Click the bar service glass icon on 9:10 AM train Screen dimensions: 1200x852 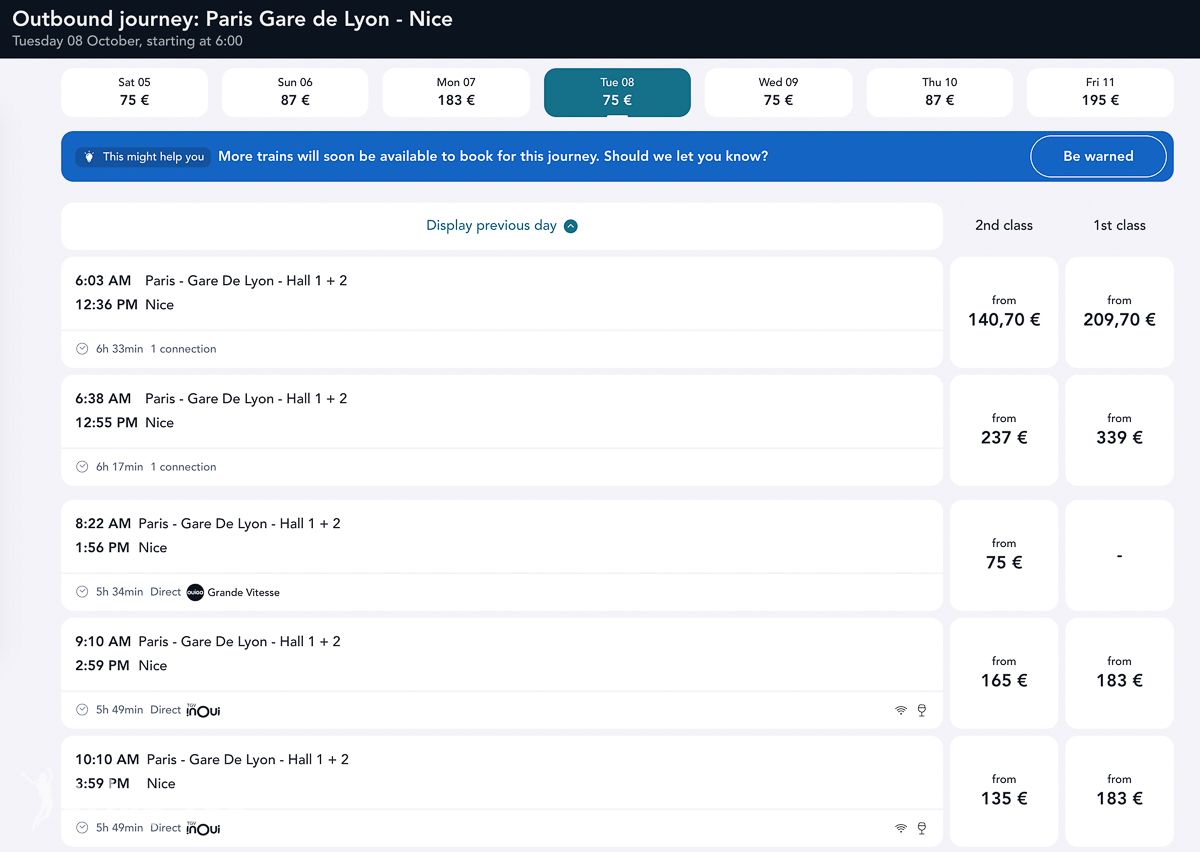click(x=922, y=710)
